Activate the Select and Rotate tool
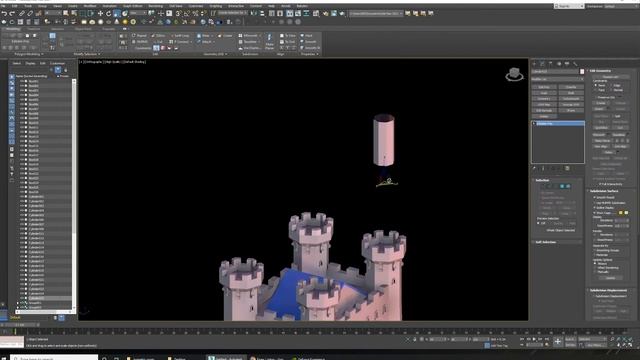This screenshot has height=360, width=640. click(x=109, y=13)
